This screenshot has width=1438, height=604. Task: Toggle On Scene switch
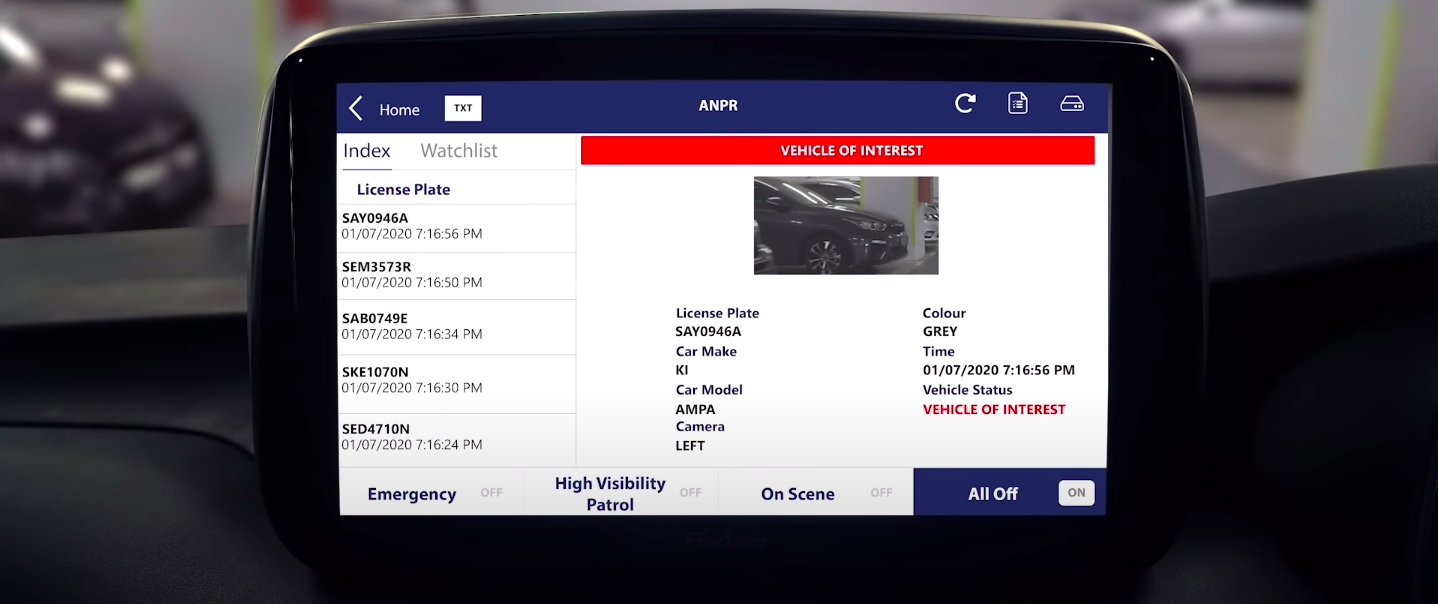(x=881, y=493)
